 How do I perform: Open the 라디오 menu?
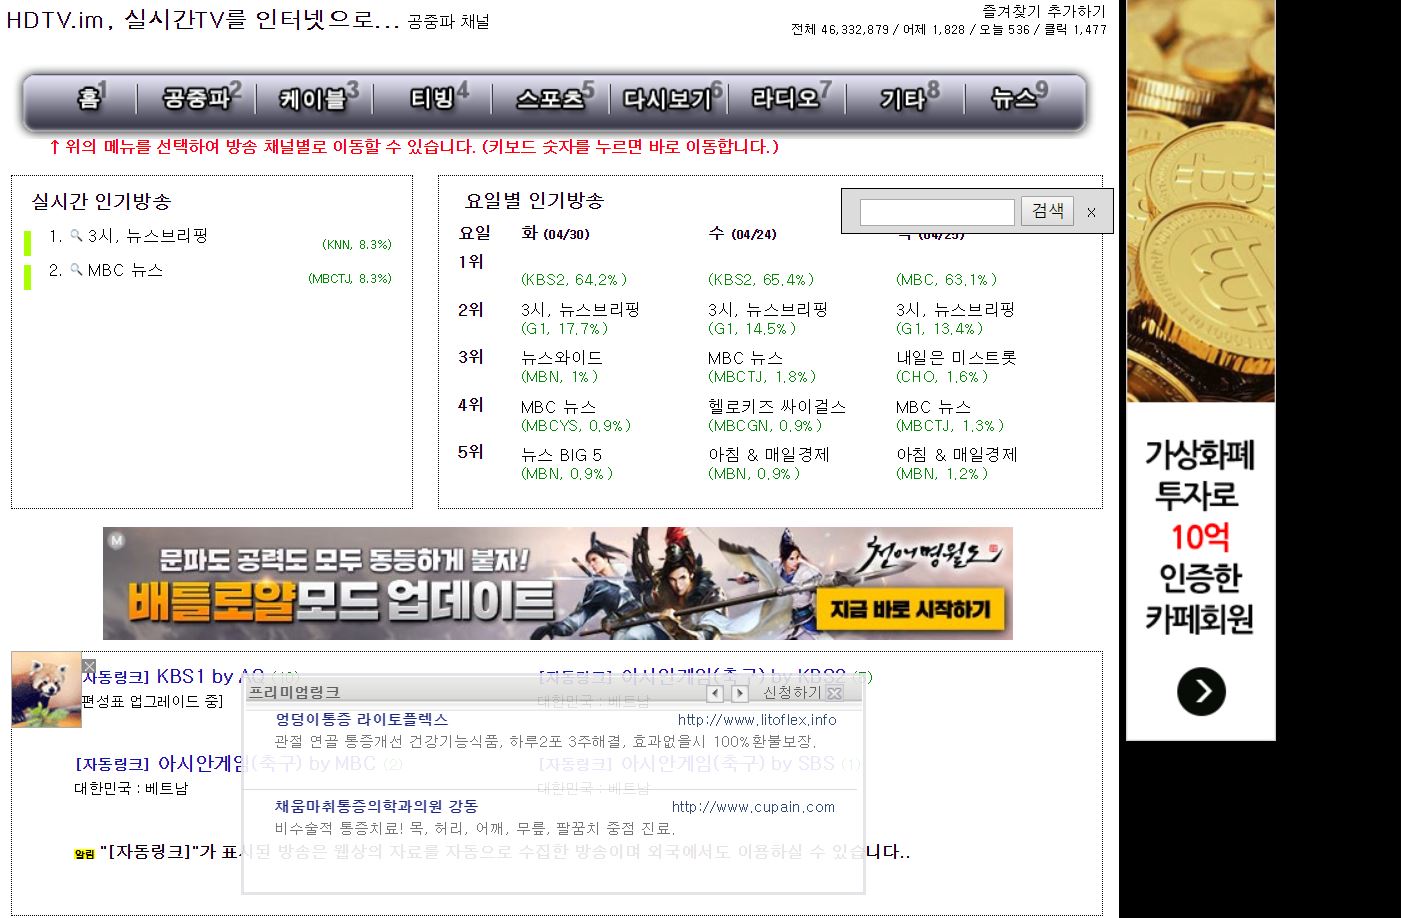pos(791,98)
